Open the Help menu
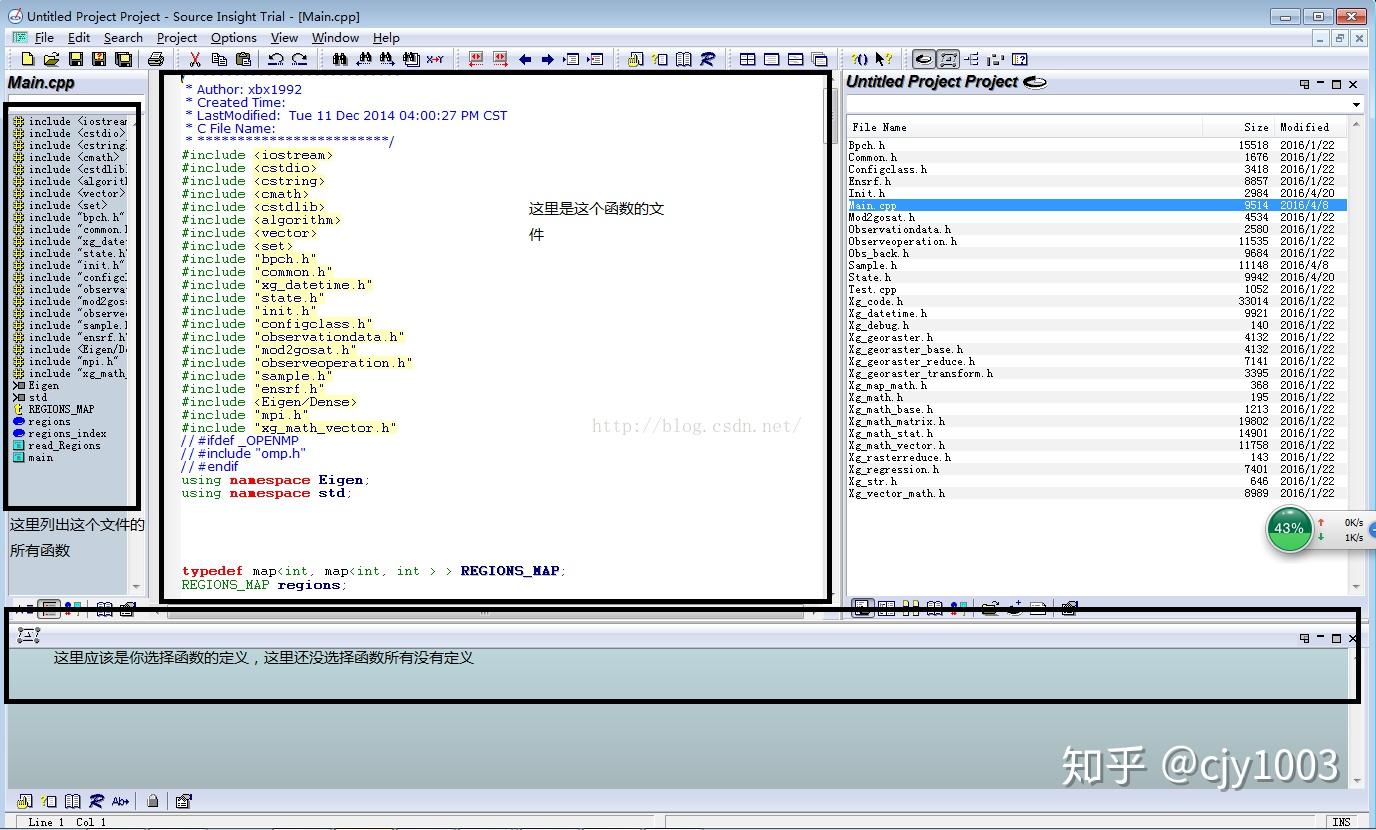1376x830 pixels. tap(386, 38)
